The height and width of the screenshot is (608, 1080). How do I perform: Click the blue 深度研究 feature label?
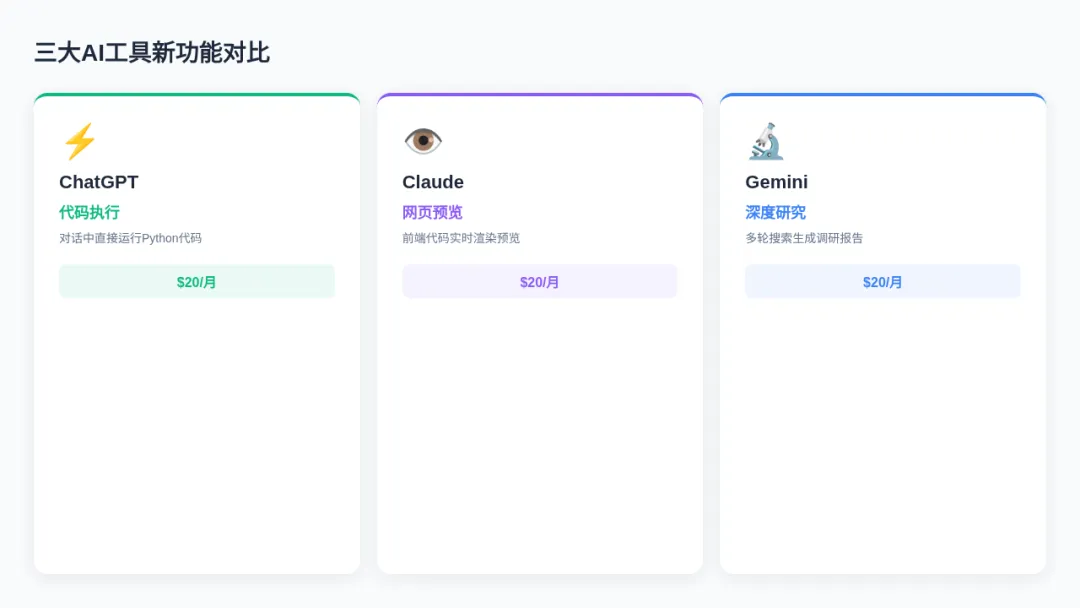click(x=776, y=213)
